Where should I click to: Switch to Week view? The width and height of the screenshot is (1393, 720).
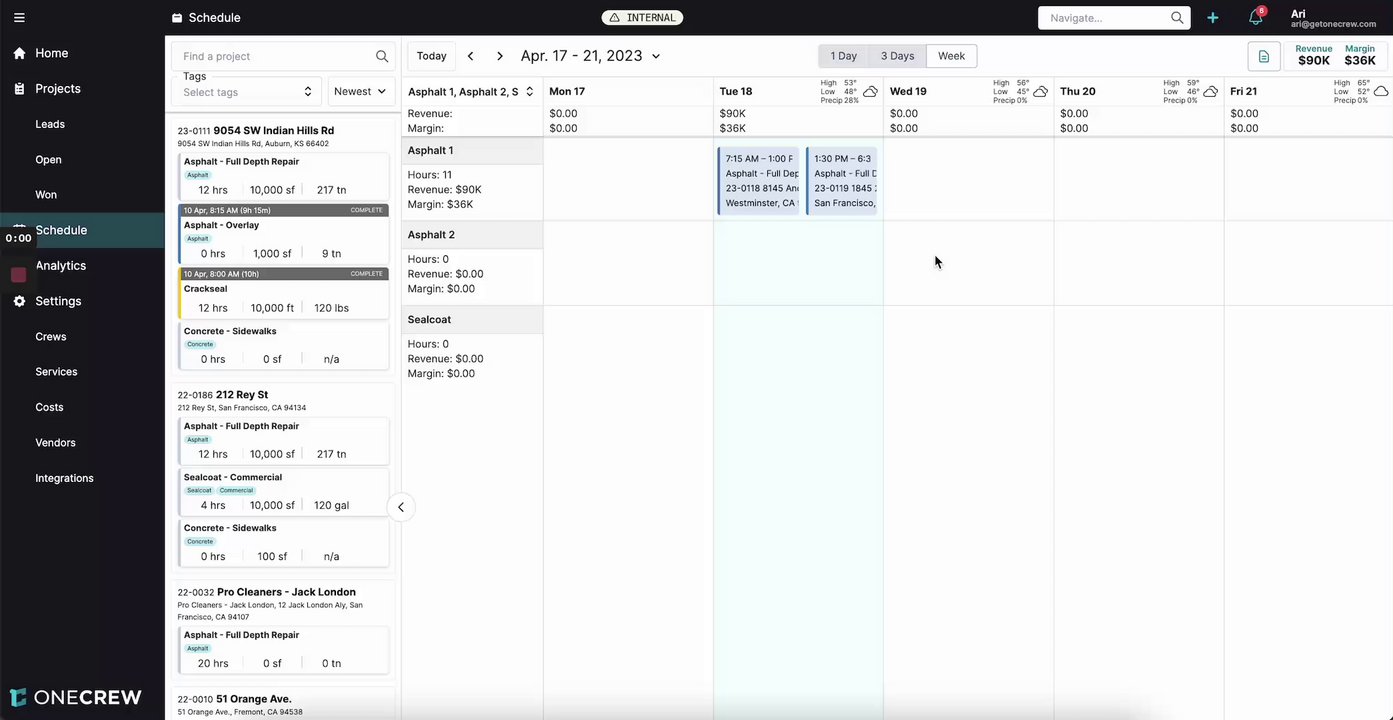951,56
